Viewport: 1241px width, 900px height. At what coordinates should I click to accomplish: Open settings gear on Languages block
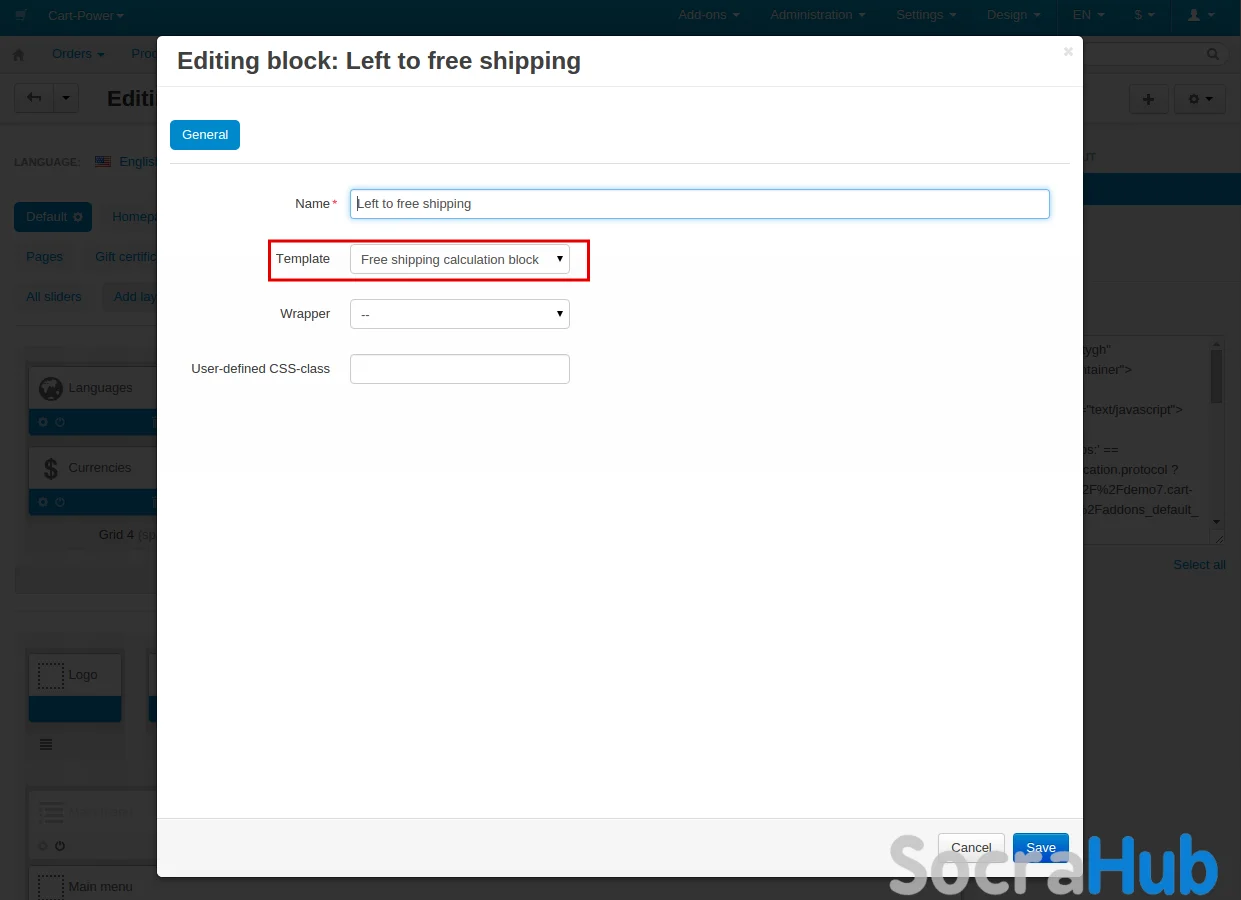[x=43, y=422]
